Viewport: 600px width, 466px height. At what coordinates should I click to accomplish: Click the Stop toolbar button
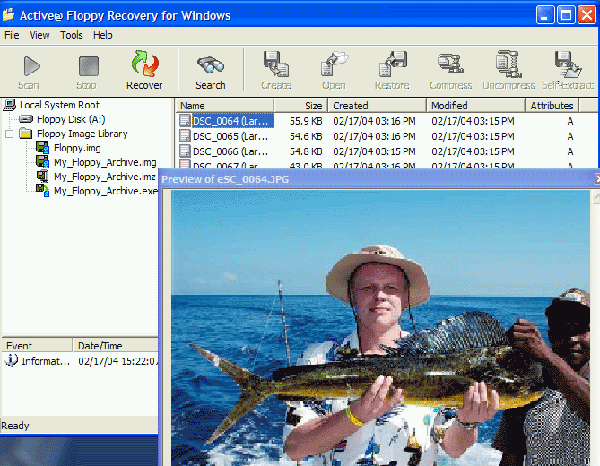[87, 72]
